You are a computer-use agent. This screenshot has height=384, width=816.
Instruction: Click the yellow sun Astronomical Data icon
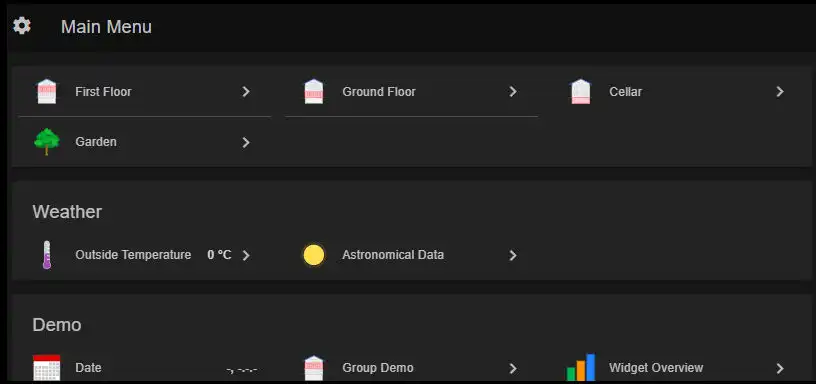click(314, 255)
